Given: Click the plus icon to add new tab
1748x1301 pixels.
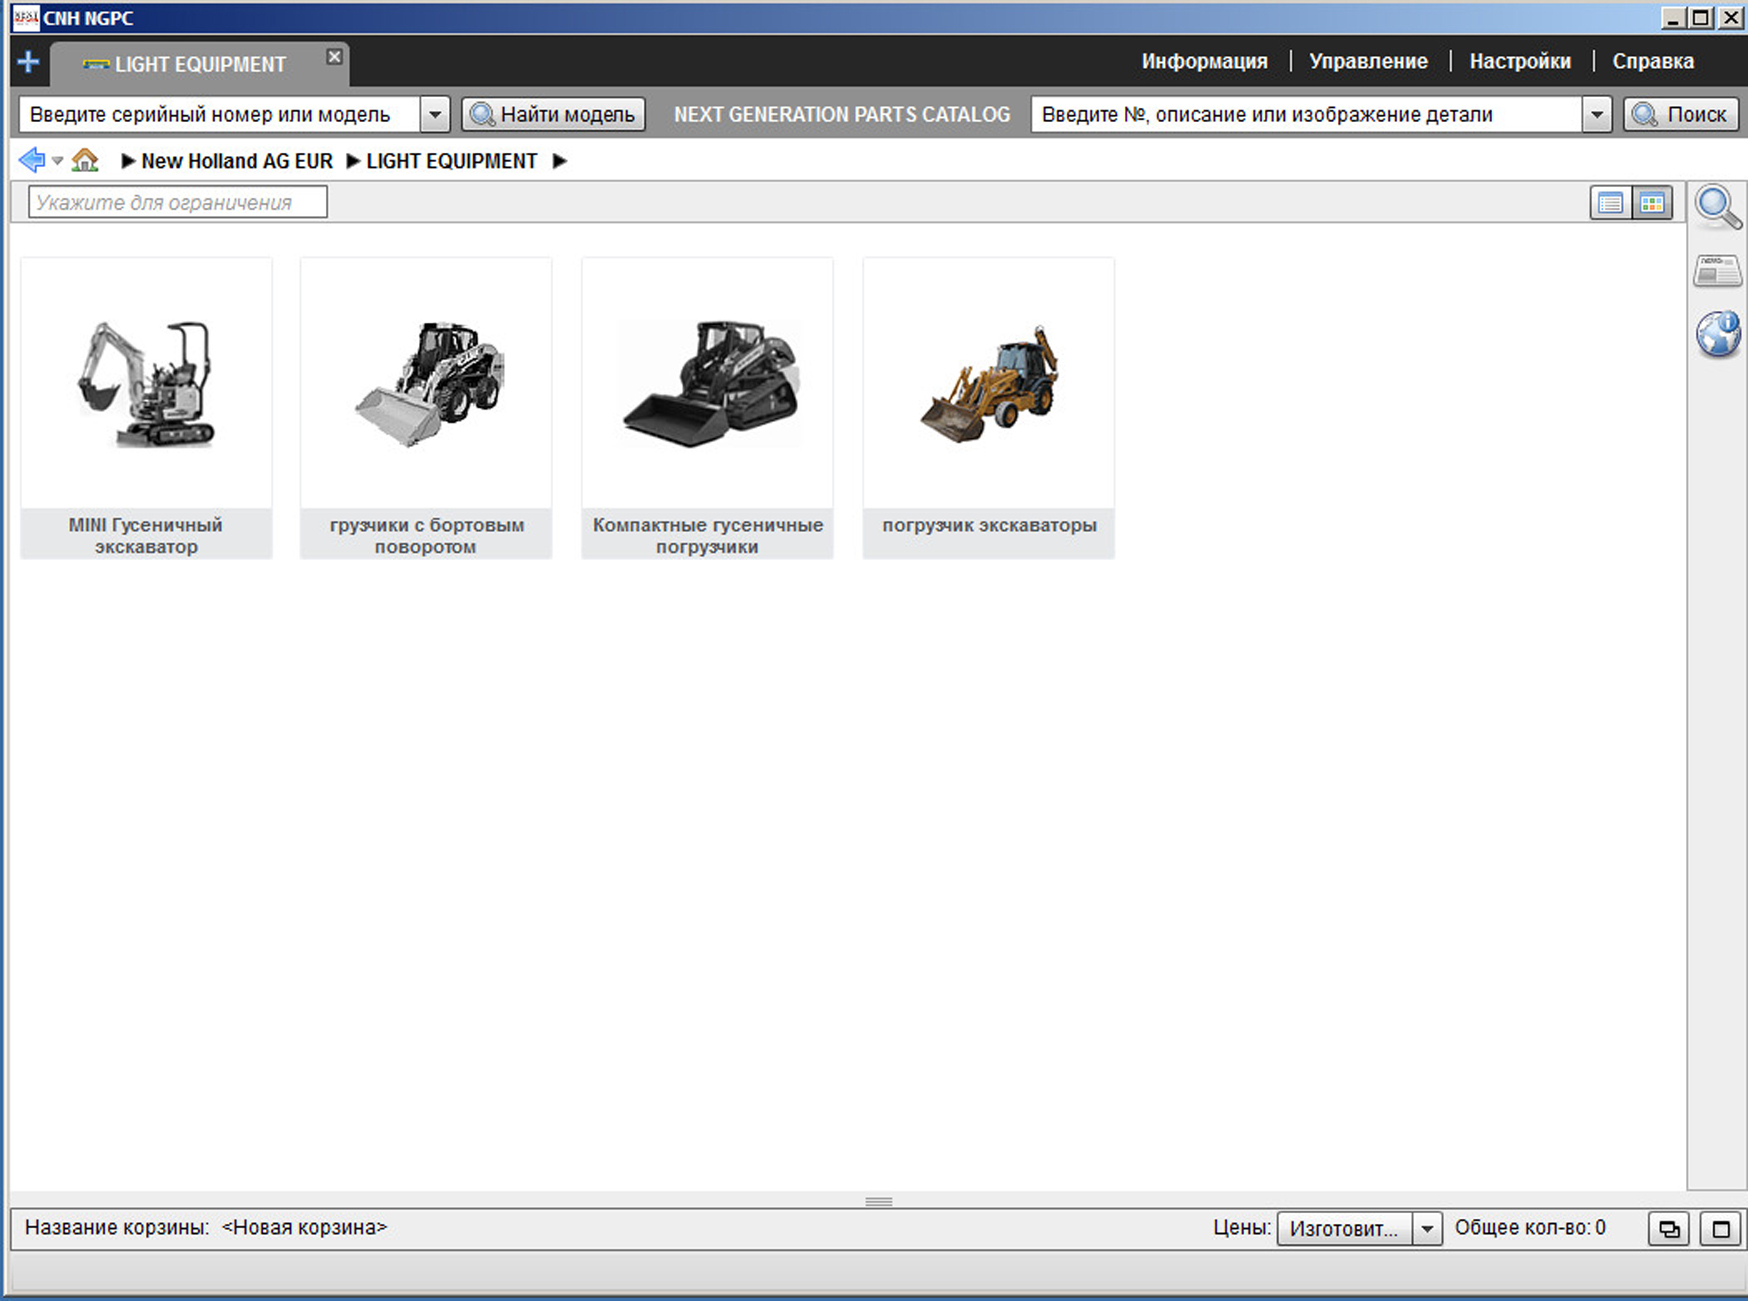Looking at the screenshot, I should click(28, 62).
